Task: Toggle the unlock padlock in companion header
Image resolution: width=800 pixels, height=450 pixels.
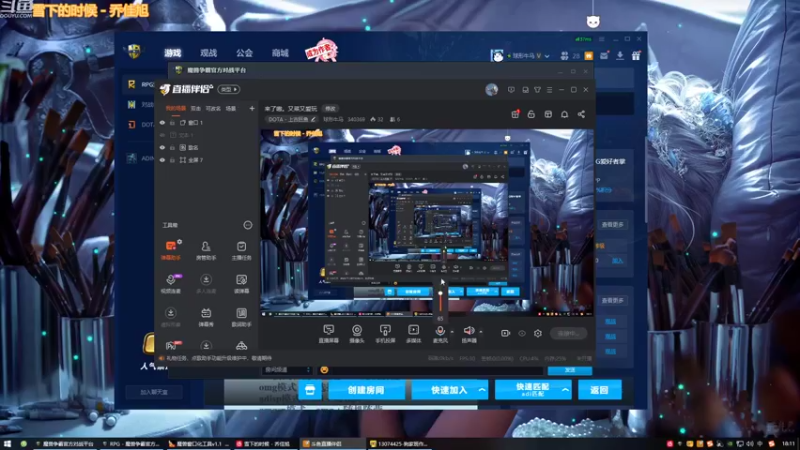Action: 531,114
